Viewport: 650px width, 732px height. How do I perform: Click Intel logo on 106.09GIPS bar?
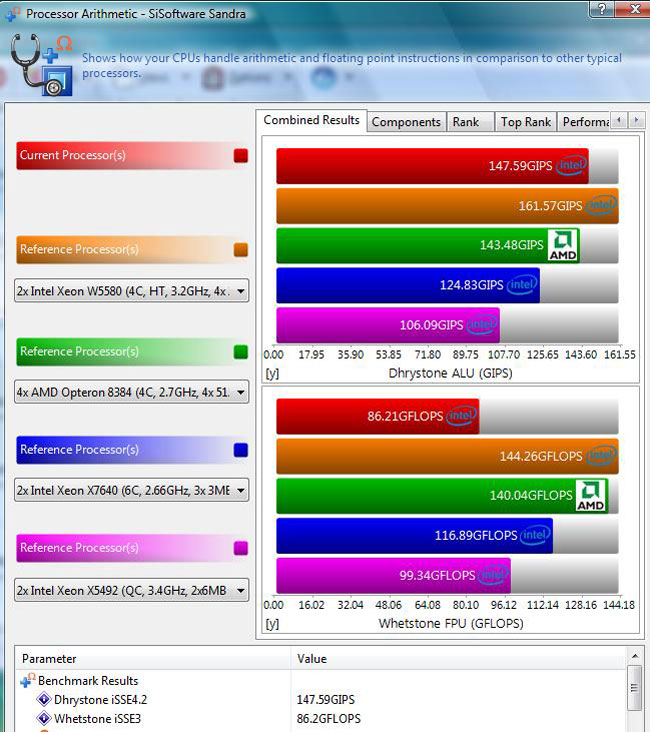pos(482,324)
